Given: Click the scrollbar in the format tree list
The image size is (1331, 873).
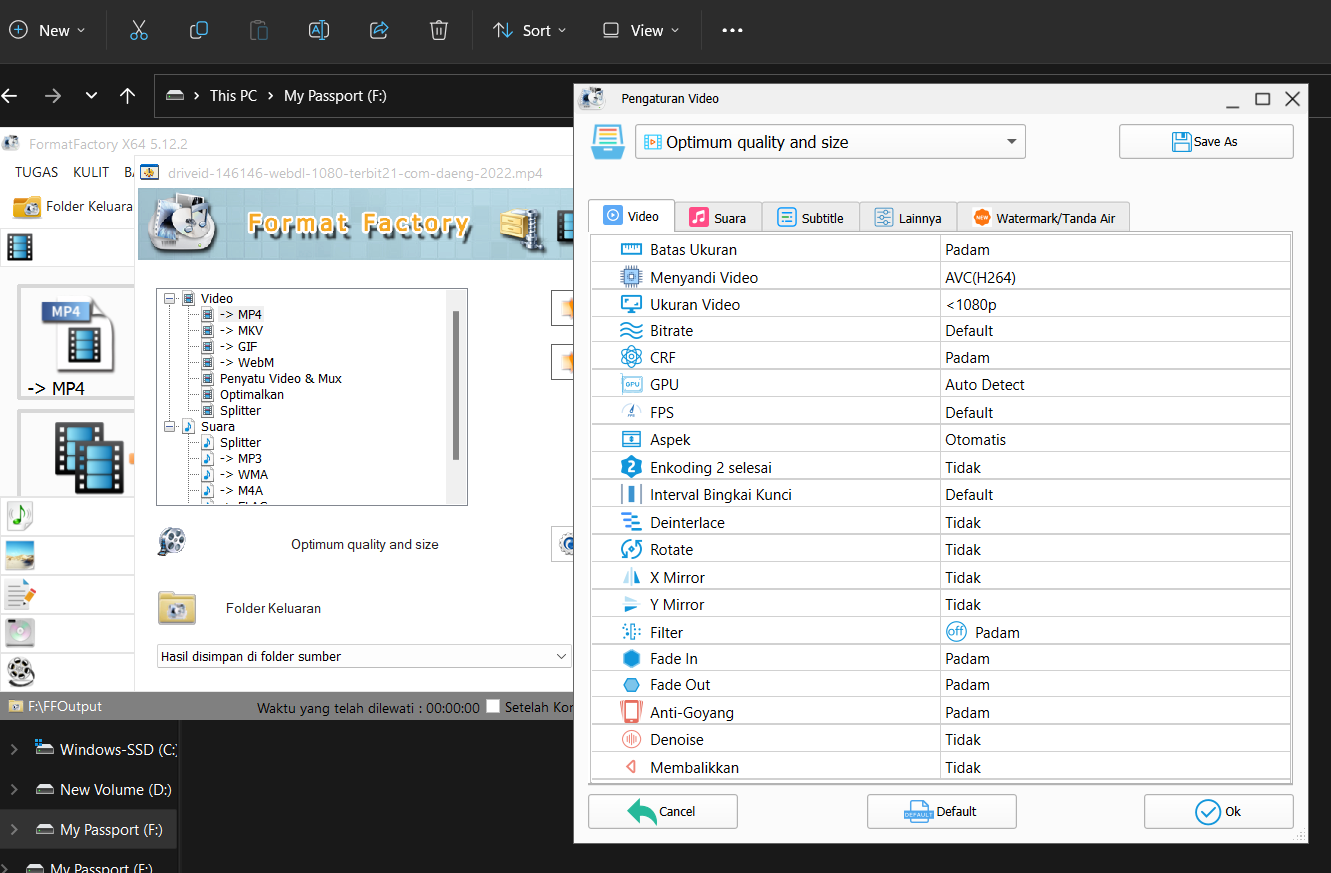Looking at the screenshot, I should [456, 385].
